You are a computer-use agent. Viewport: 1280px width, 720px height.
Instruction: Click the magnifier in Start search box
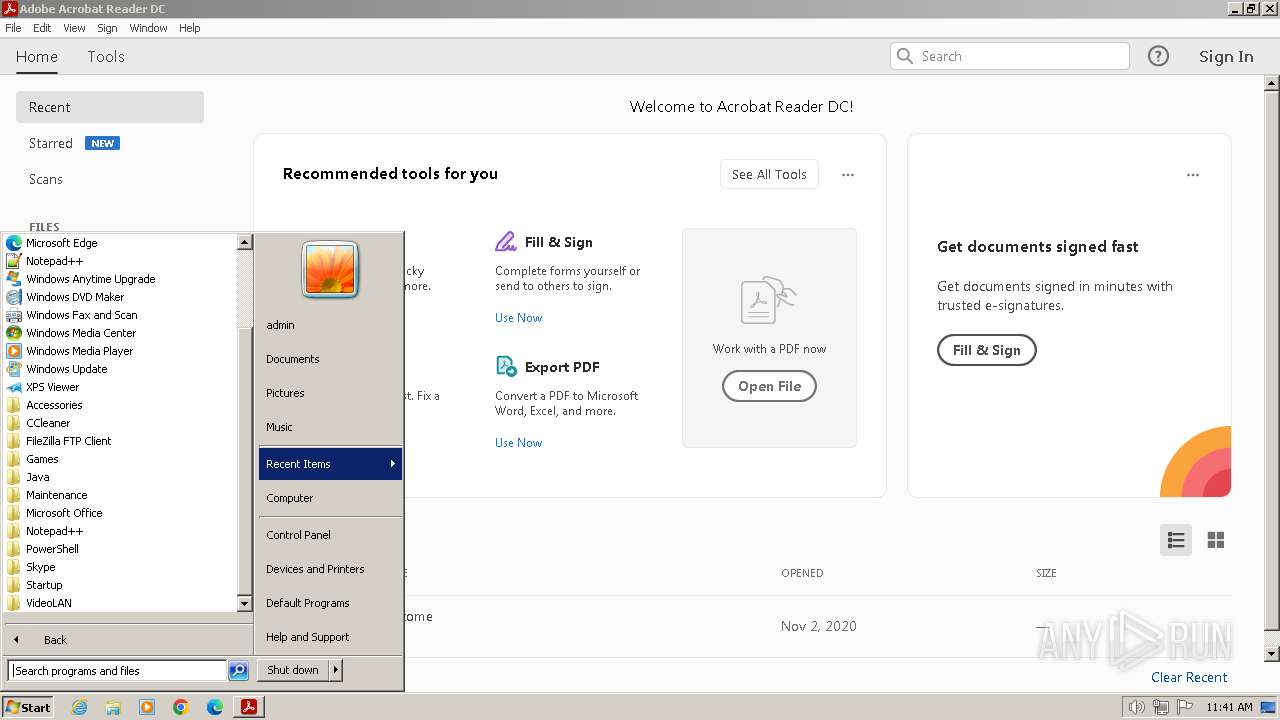[238, 671]
